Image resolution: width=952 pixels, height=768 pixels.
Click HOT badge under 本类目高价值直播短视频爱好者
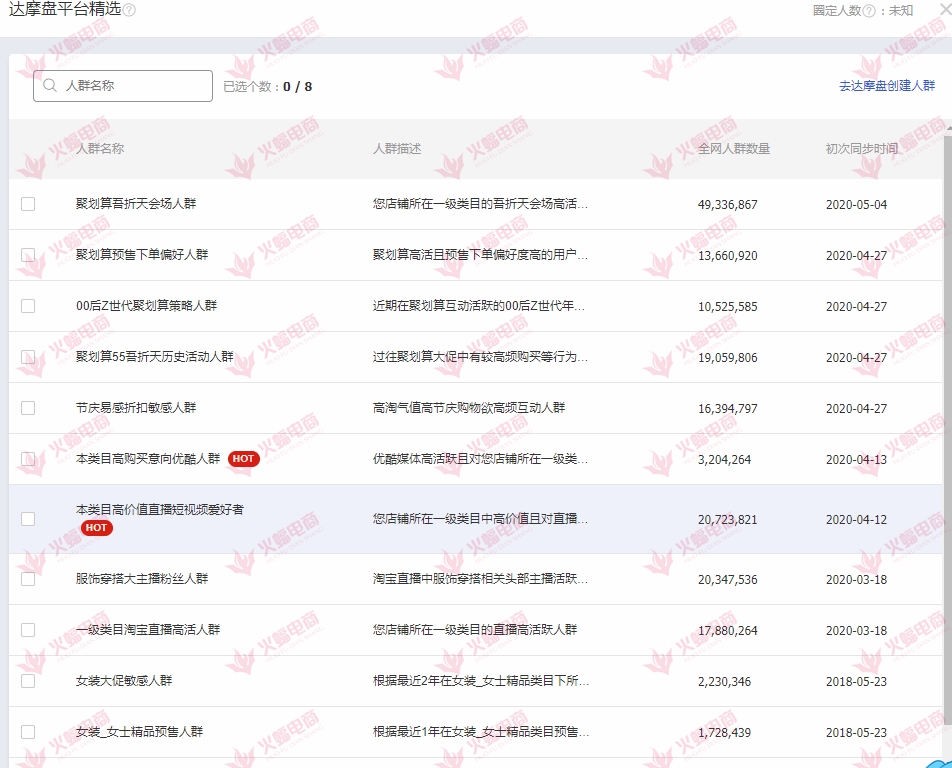click(97, 527)
